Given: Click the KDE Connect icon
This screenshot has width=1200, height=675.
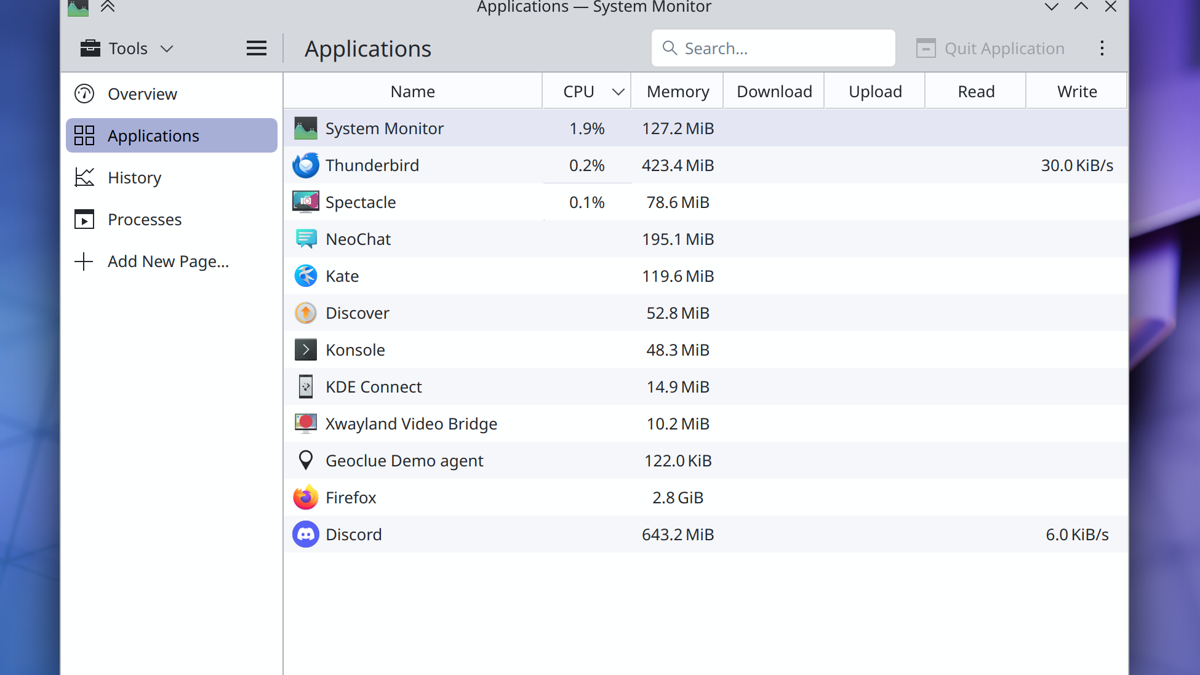Looking at the screenshot, I should 306,387.
